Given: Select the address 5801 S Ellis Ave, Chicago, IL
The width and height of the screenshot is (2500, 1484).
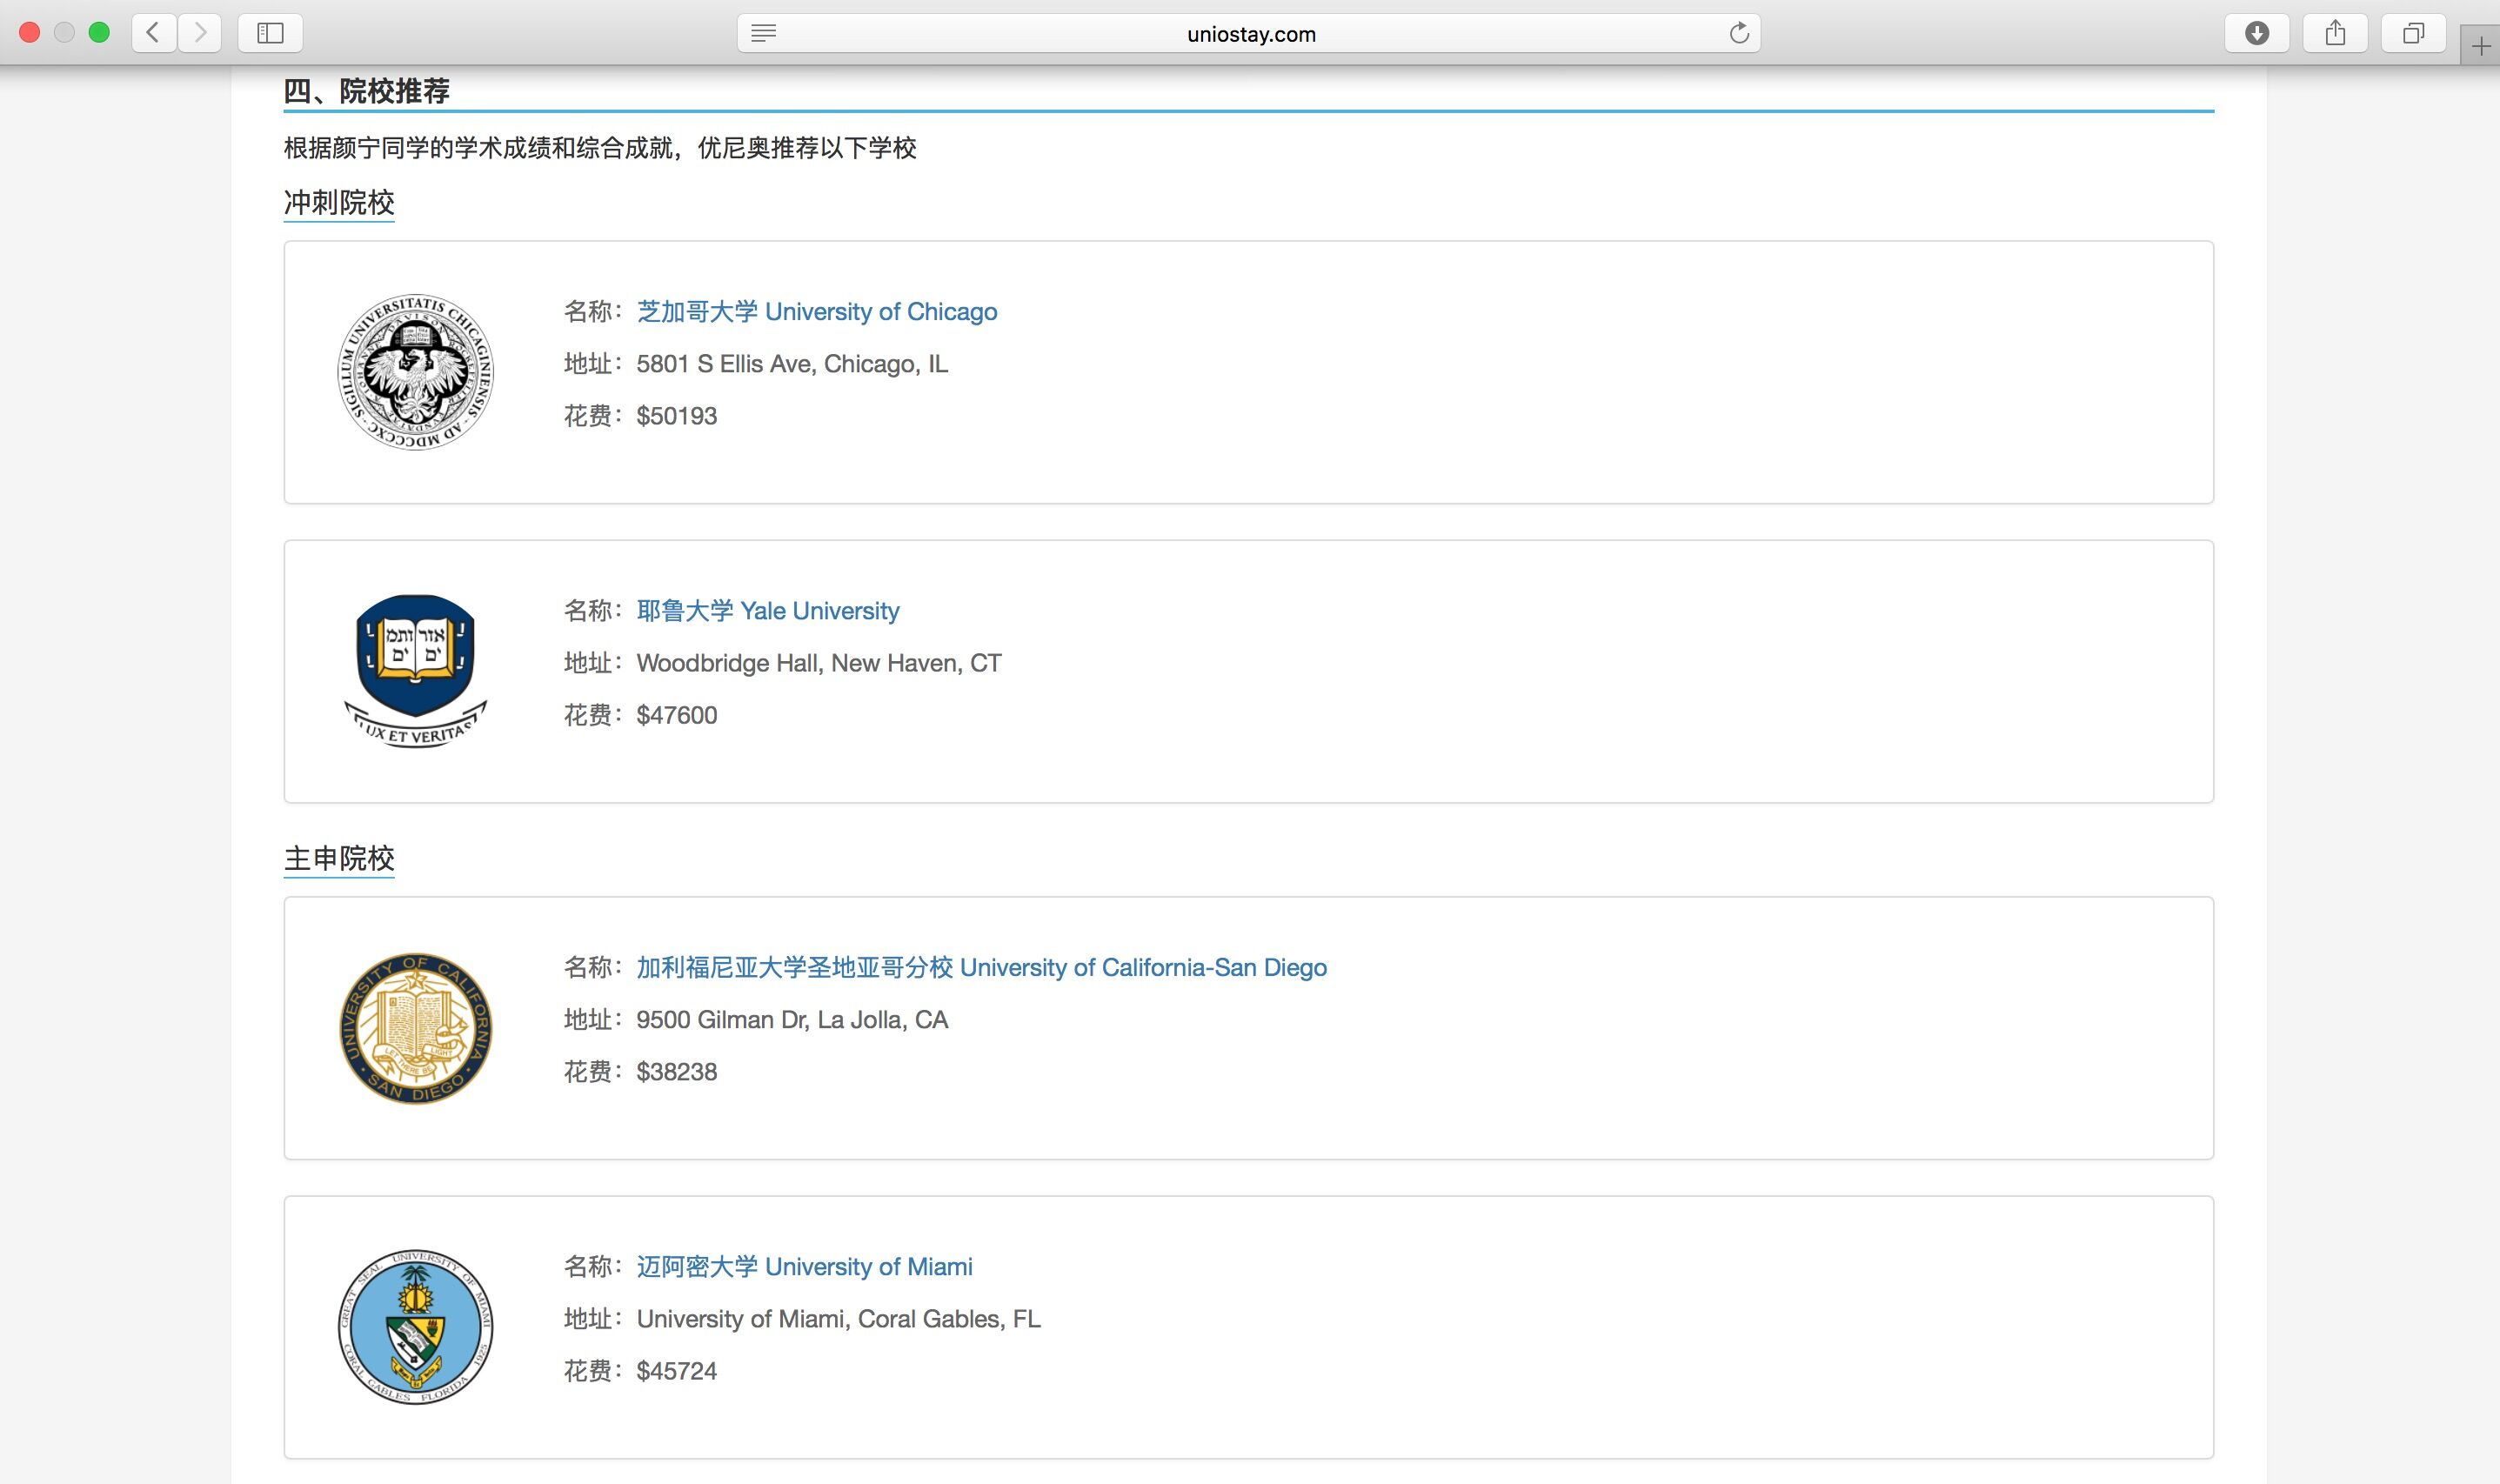Looking at the screenshot, I should pos(792,364).
